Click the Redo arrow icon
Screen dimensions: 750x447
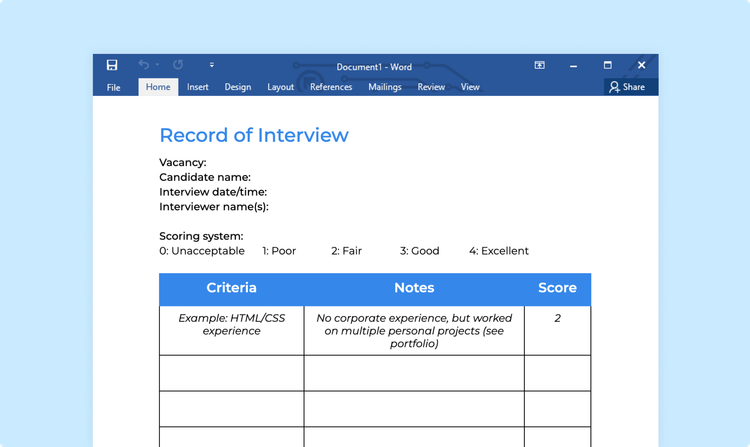pos(178,65)
